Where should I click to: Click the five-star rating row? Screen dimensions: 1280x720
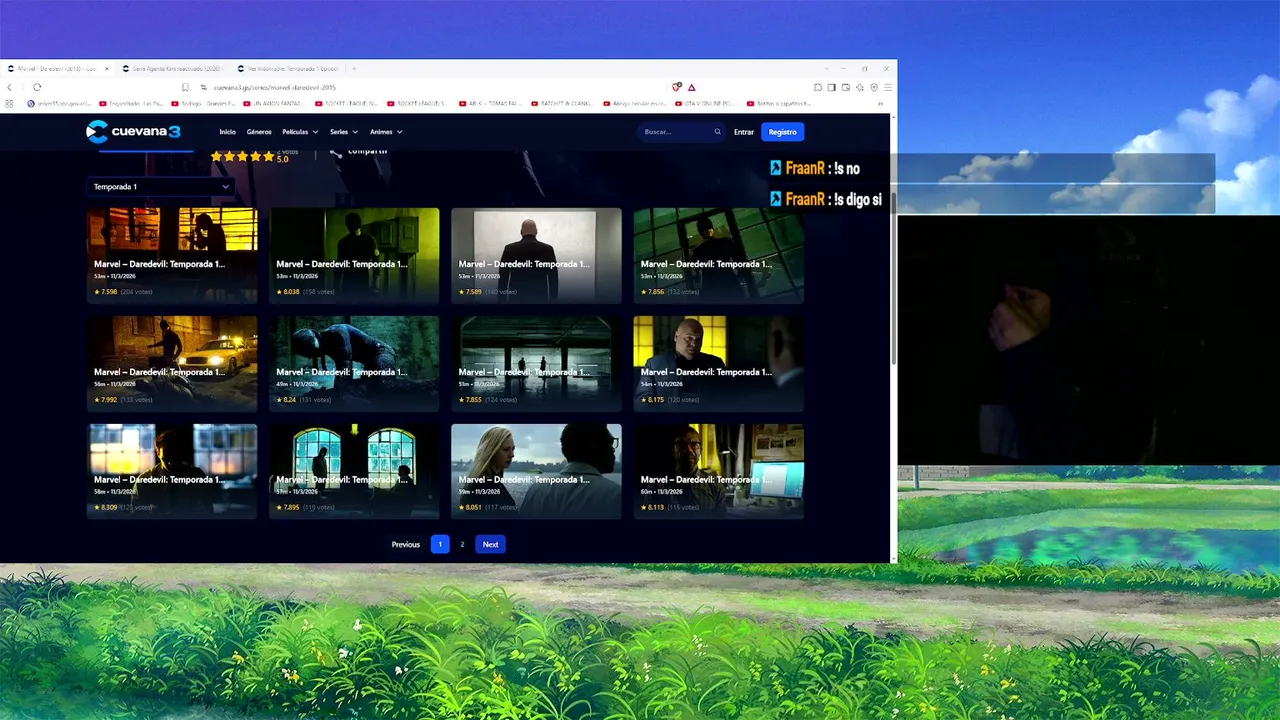coord(242,156)
